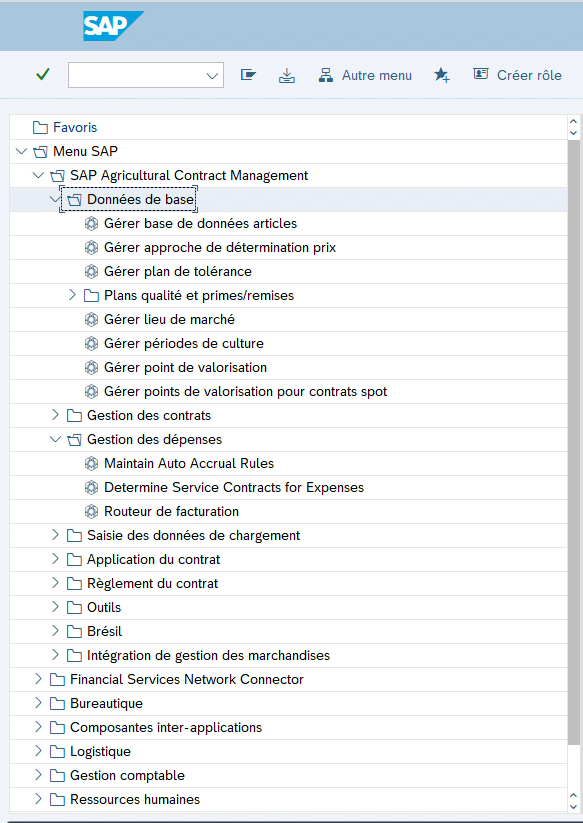This screenshot has width=583, height=823.
Task: Click transaction icon beside Gérer plan de tolérance
Action: (91, 272)
